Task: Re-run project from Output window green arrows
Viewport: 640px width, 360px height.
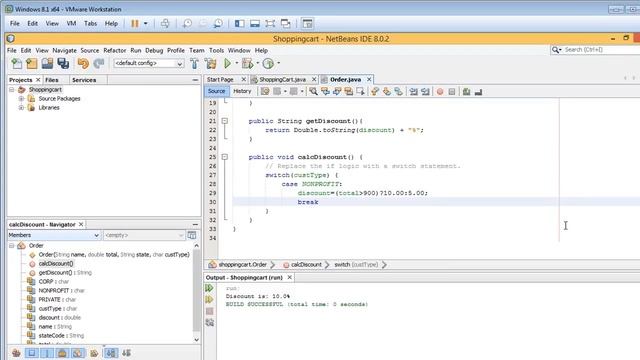Action: point(209,288)
